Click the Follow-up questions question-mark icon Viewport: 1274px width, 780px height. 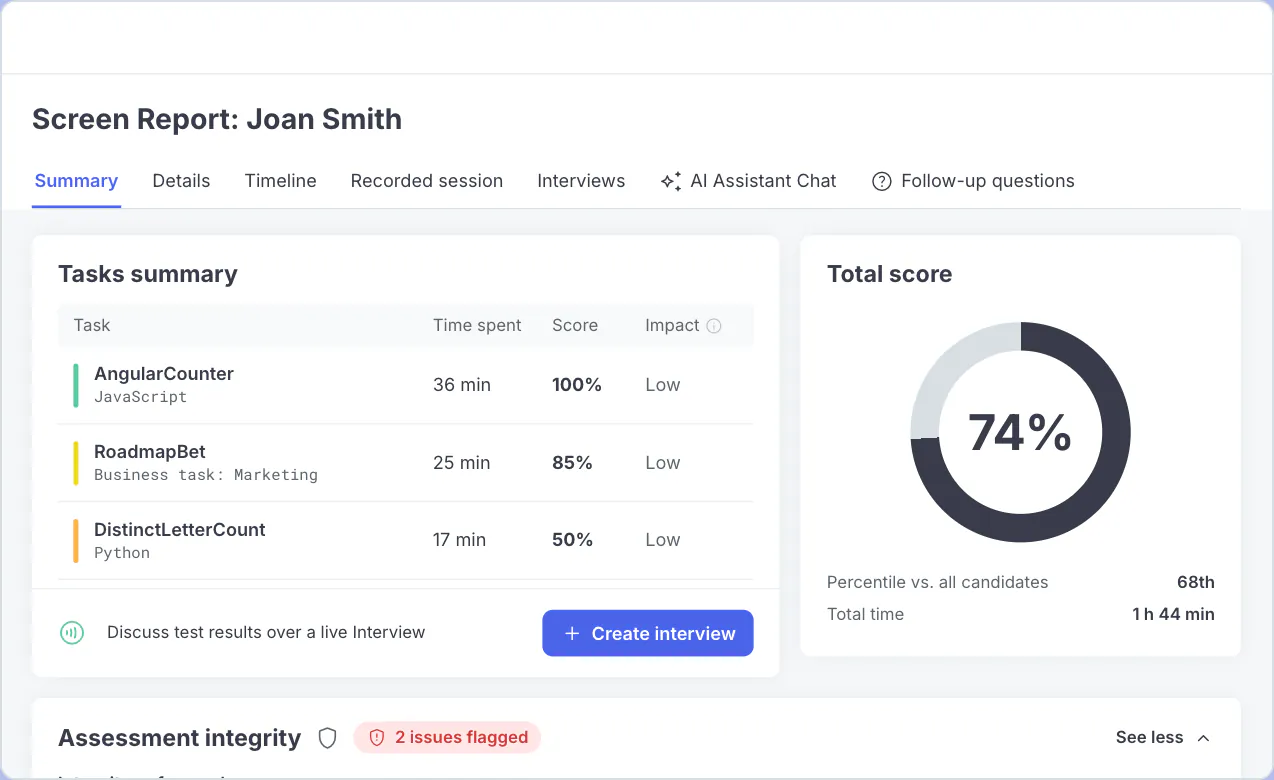(881, 181)
